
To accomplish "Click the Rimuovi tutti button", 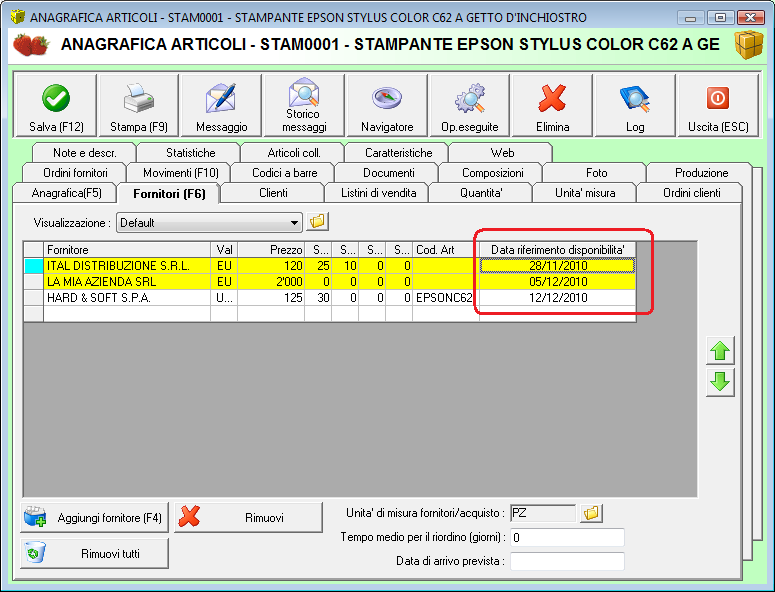I will (94, 553).
